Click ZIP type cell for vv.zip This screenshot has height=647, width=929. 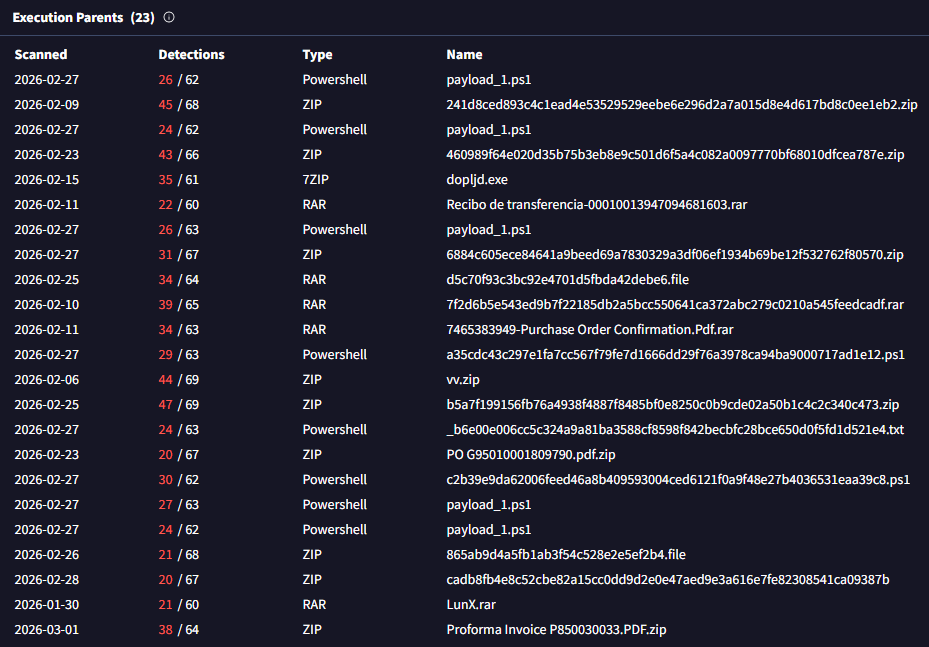(x=312, y=380)
